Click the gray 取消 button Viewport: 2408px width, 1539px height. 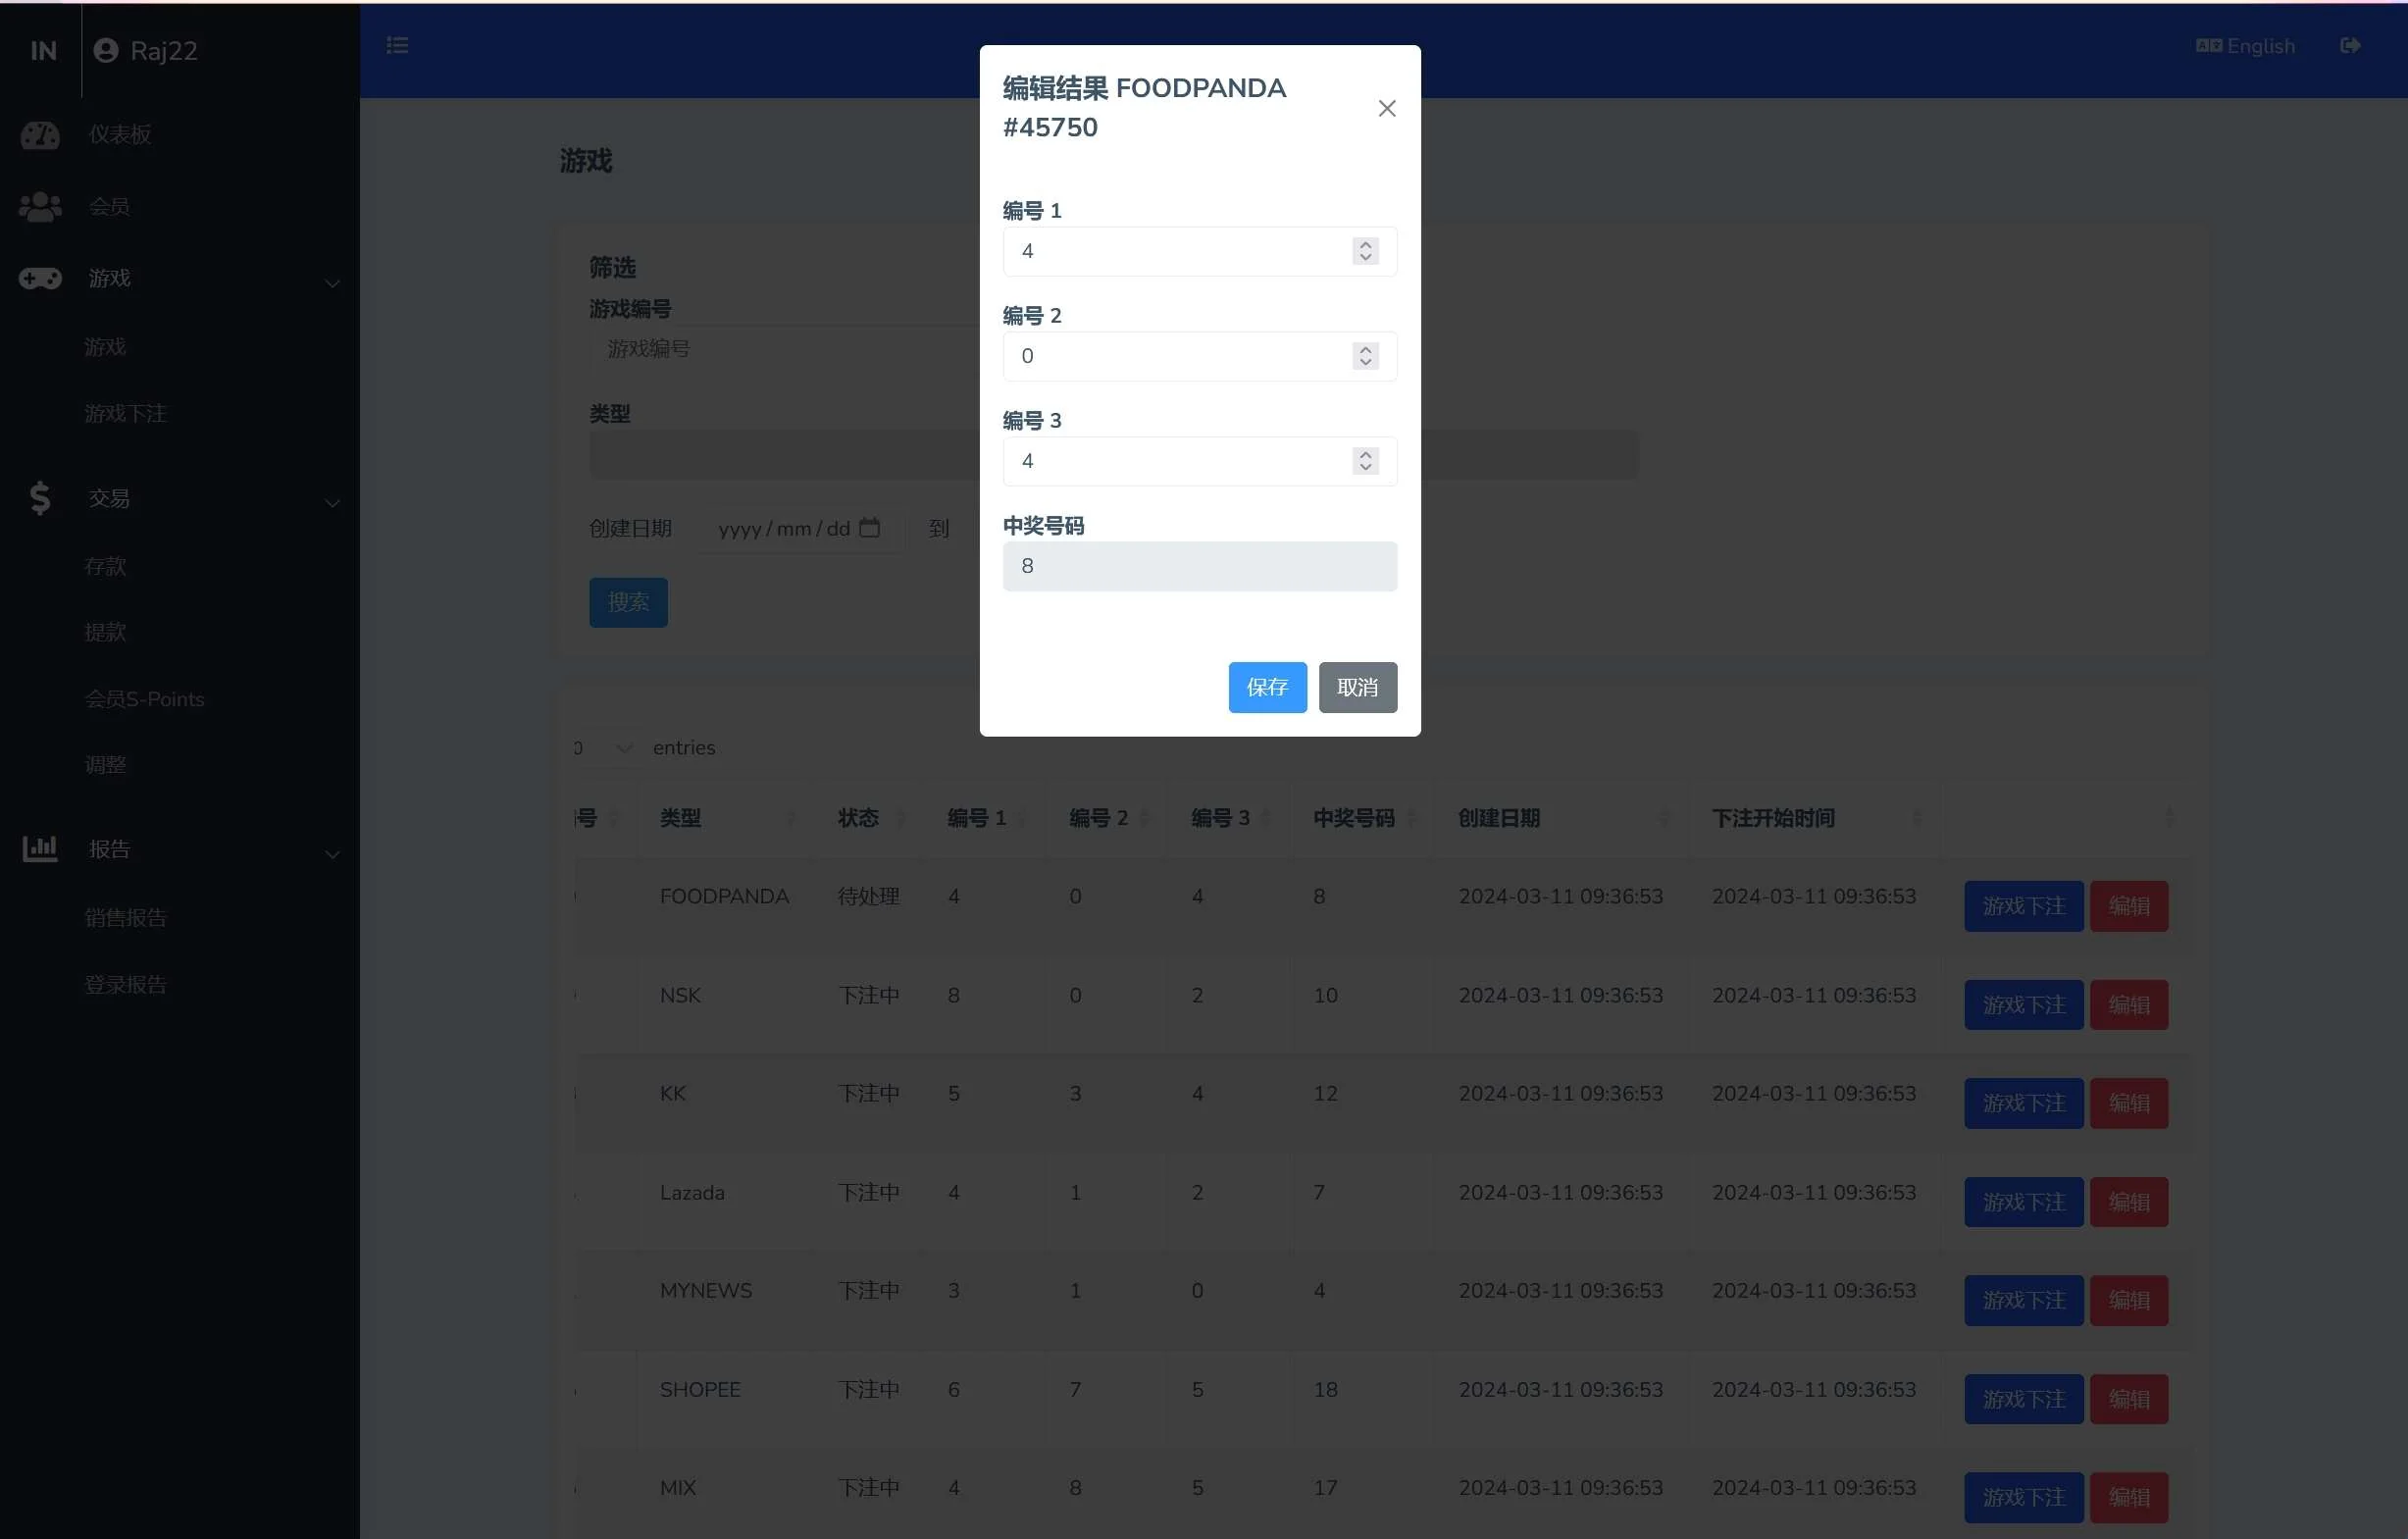coord(1357,688)
